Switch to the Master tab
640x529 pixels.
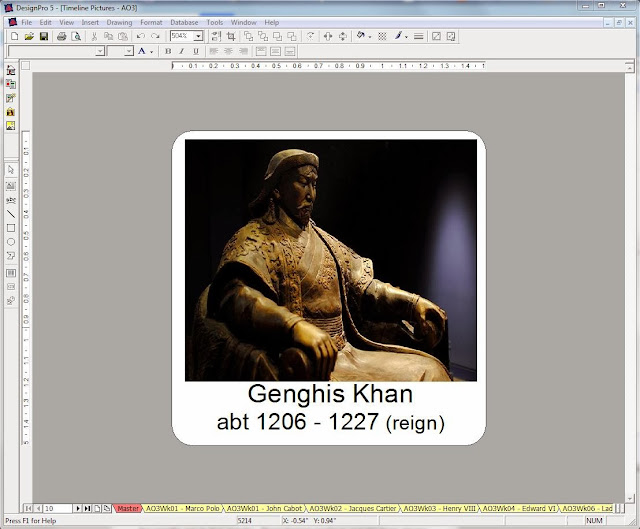coord(128,509)
